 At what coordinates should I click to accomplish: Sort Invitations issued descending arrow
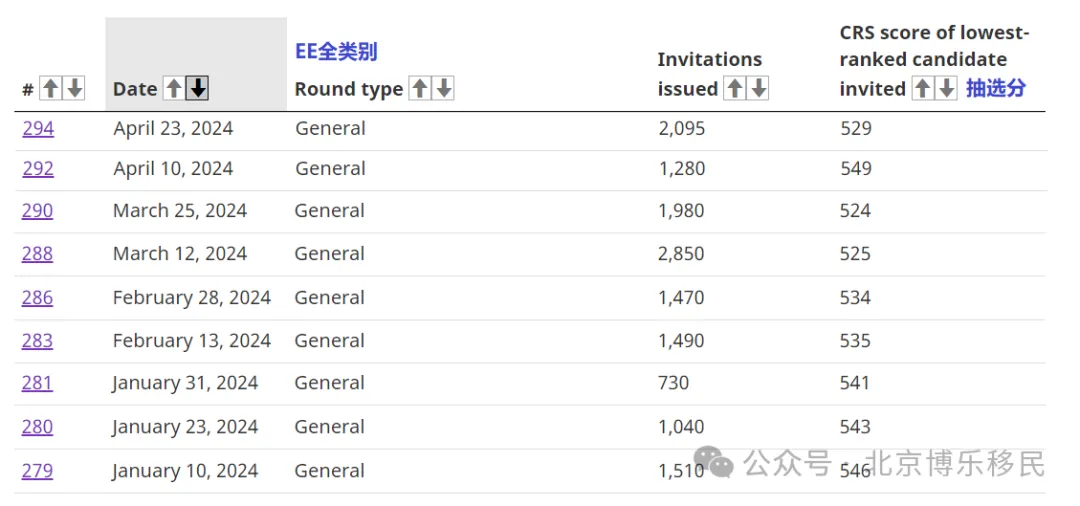pyautogui.click(x=758, y=88)
